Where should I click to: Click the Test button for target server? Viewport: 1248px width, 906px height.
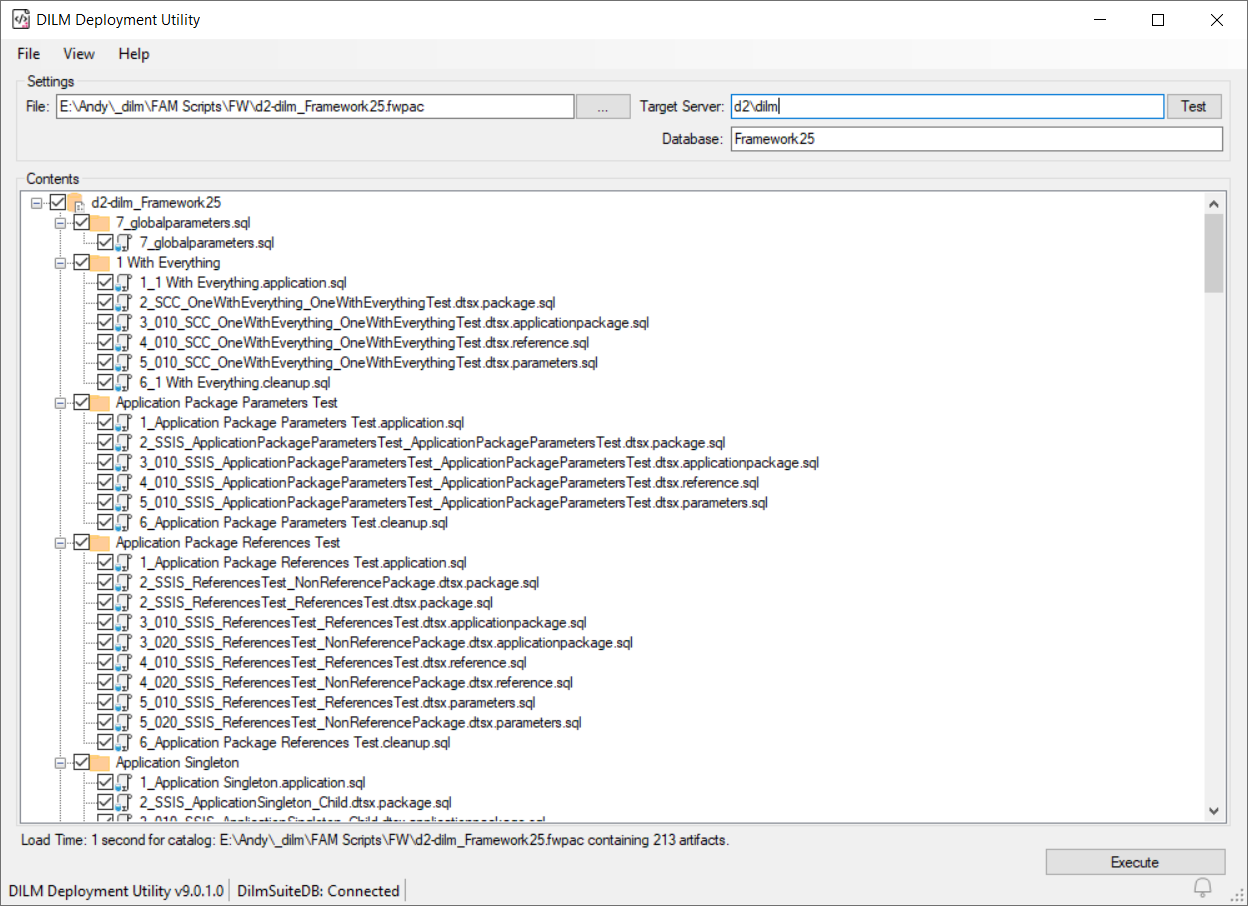point(1193,106)
